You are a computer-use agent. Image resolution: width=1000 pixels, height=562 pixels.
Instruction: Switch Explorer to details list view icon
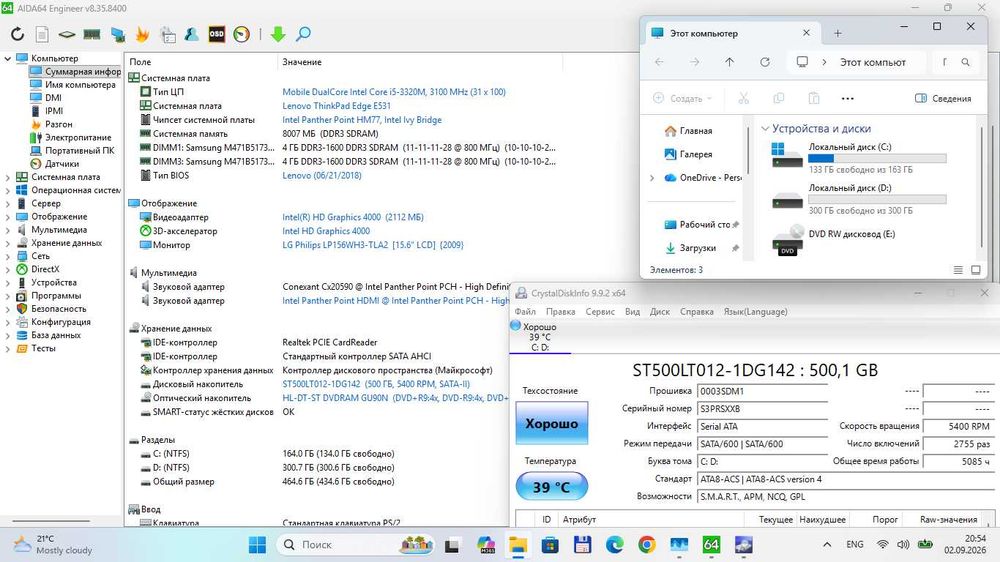pyautogui.click(x=958, y=270)
